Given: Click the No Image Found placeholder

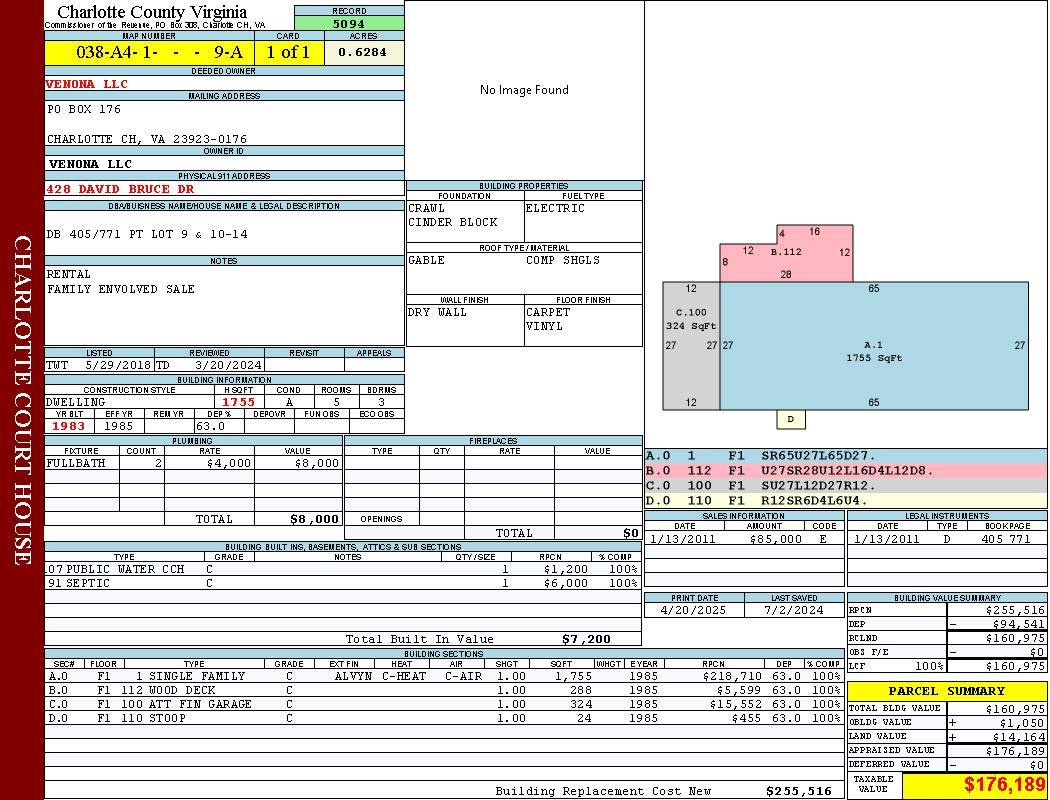Looking at the screenshot, I should pos(524,90).
